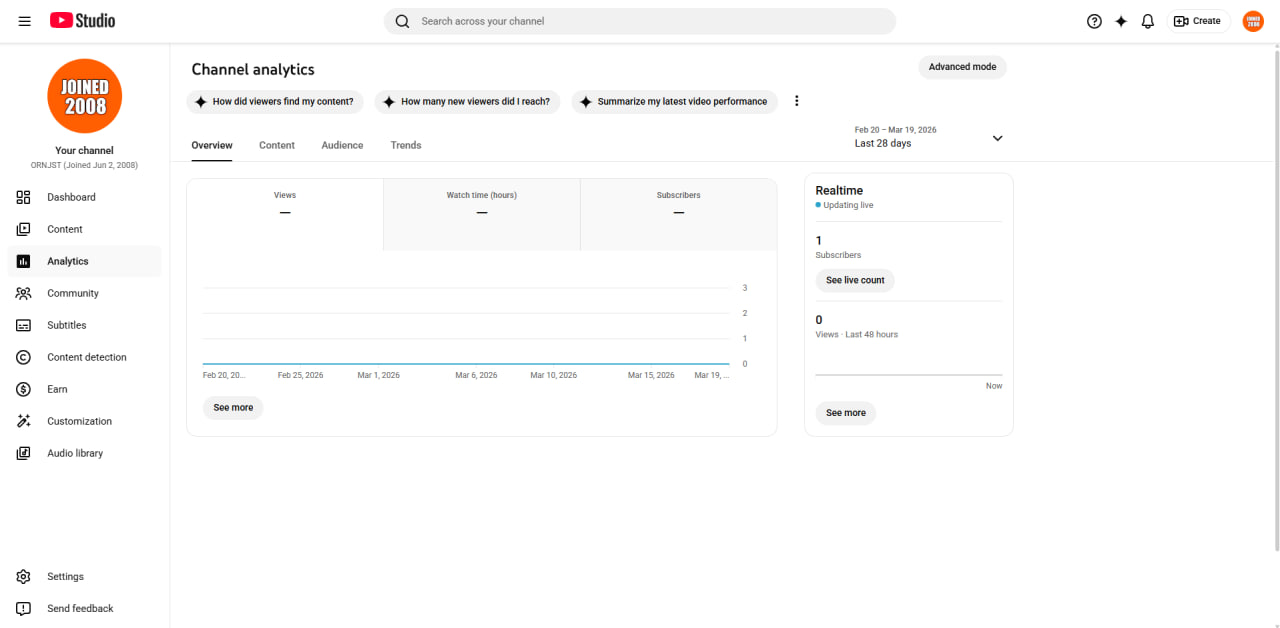Viewport: 1280px width, 628px height.
Task: Click the Audio library icon
Action: pos(24,453)
